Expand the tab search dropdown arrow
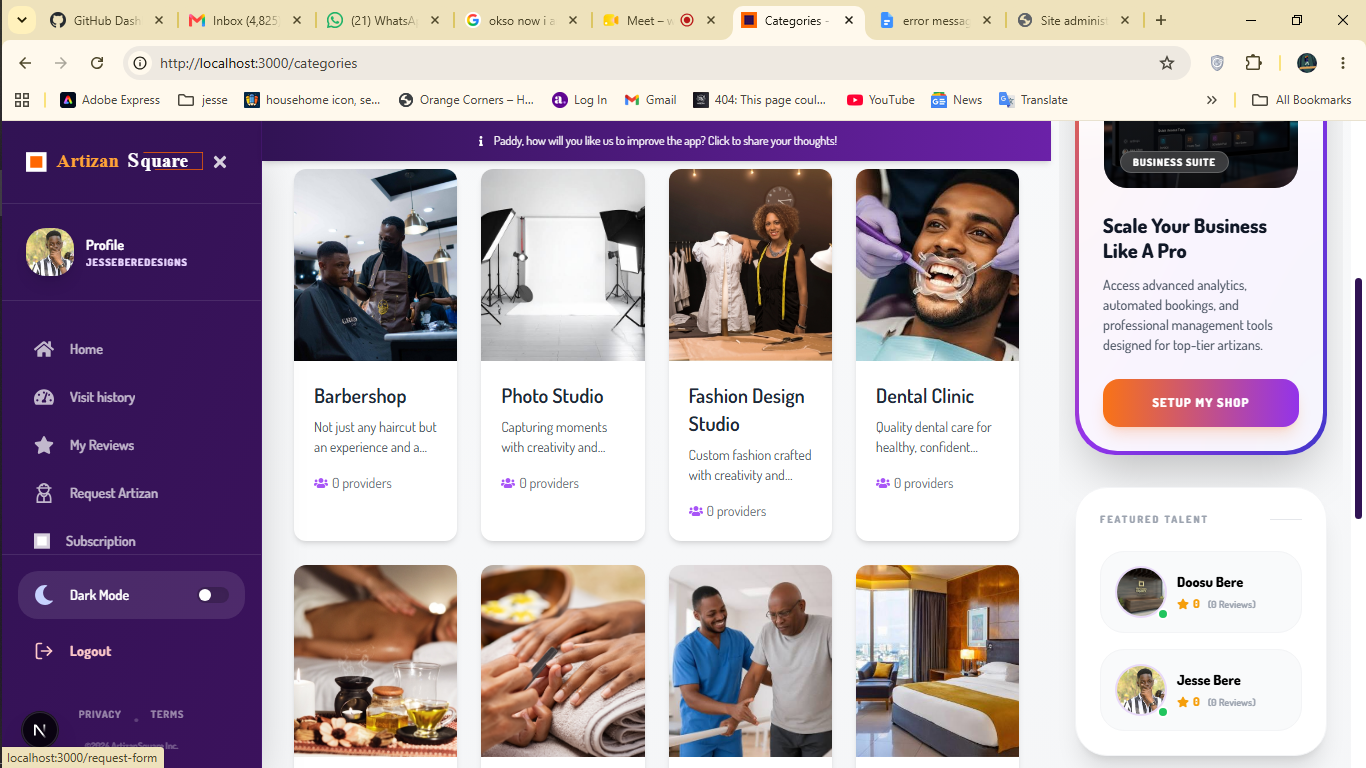 tap(20, 20)
